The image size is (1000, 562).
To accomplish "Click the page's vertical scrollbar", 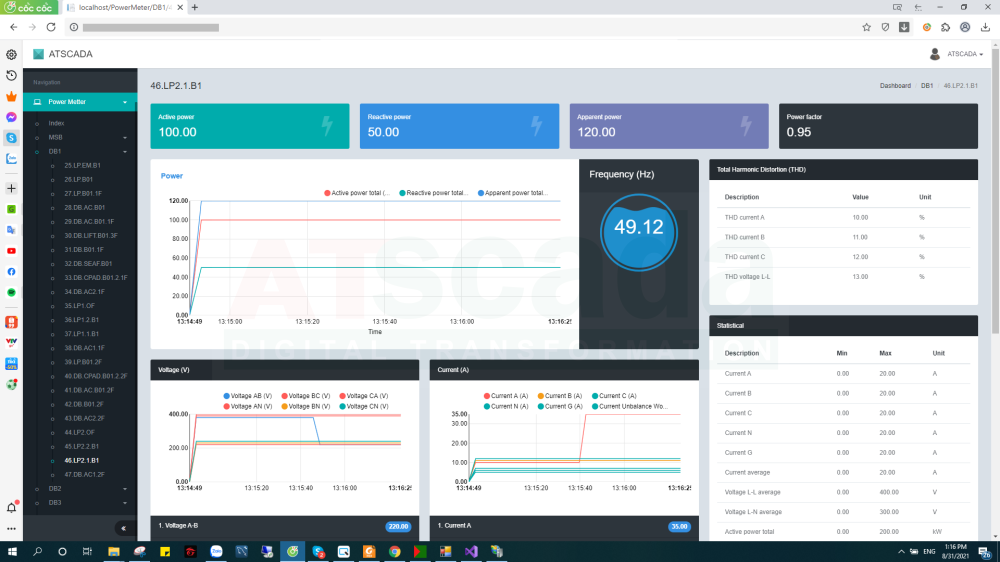I will coord(994,200).
